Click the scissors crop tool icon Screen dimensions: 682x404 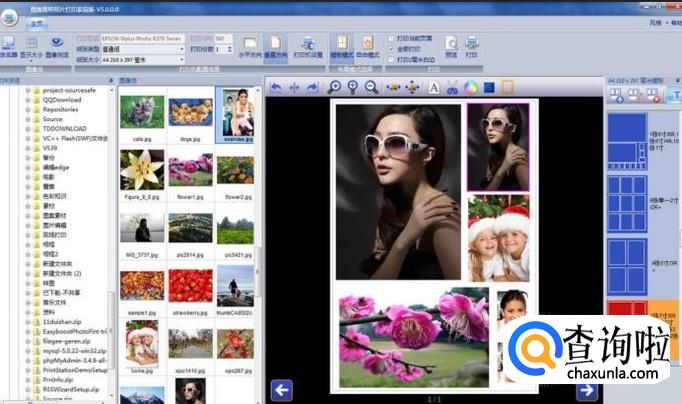452,88
